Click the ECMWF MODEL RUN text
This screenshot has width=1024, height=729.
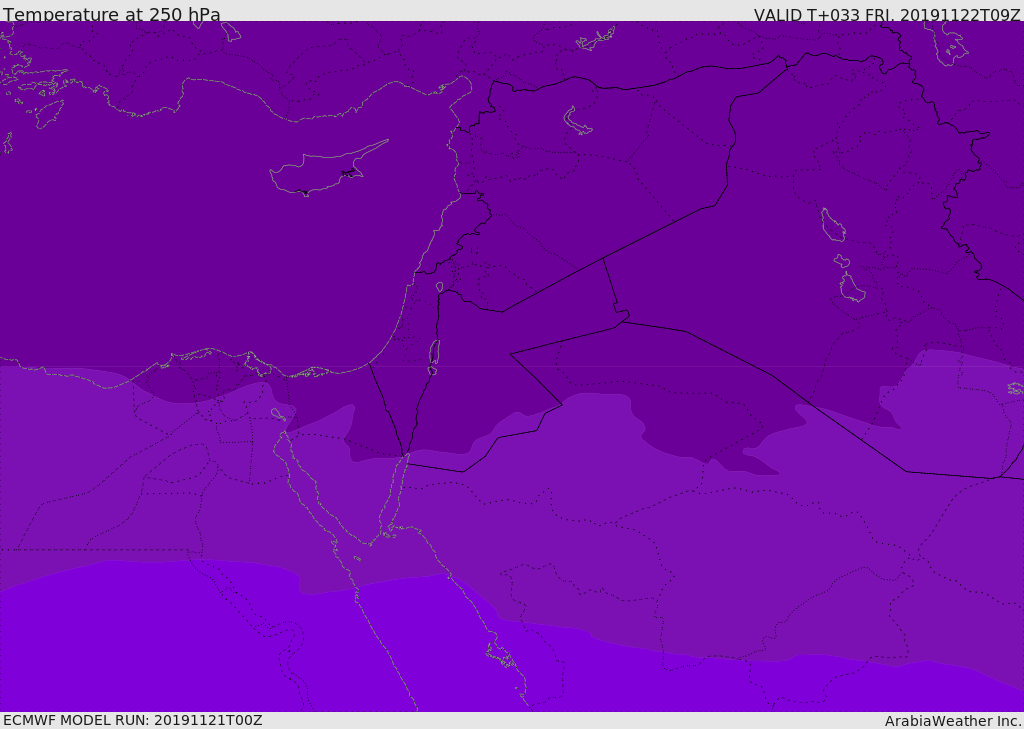coord(133,720)
